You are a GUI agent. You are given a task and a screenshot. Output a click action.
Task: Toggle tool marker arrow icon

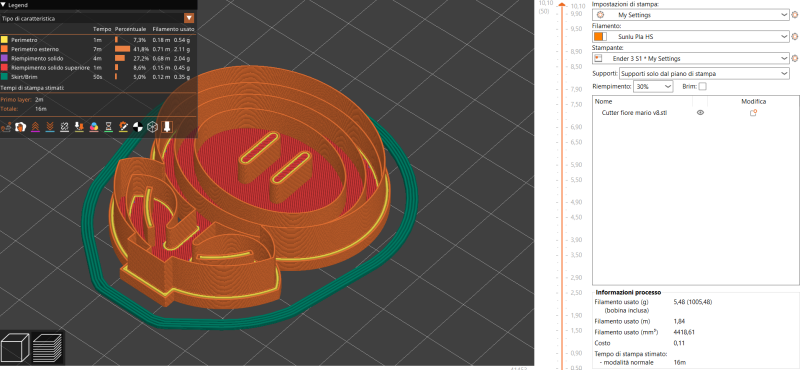pos(166,127)
